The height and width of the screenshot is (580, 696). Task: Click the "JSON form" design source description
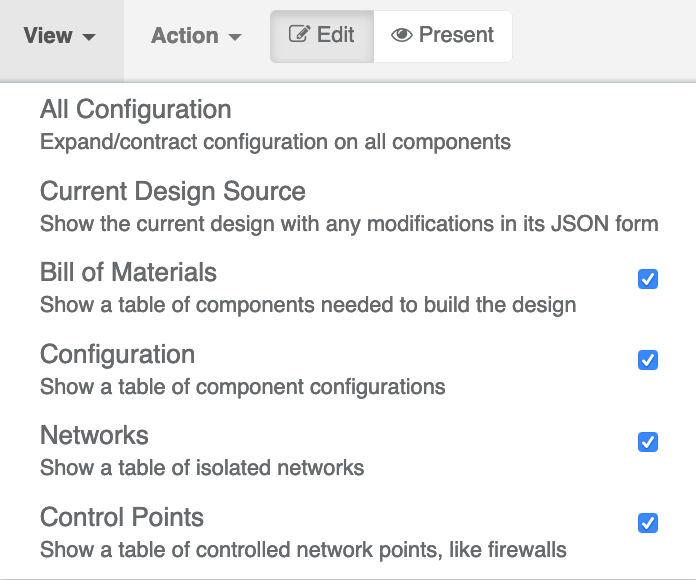pyautogui.click(x=349, y=223)
